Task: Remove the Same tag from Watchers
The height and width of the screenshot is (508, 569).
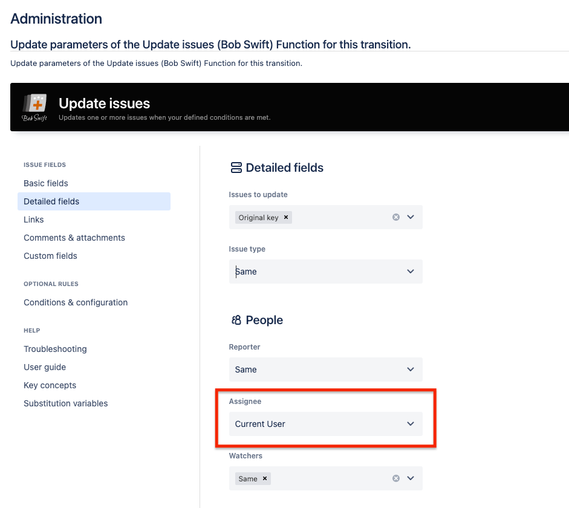Action: point(265,478)
